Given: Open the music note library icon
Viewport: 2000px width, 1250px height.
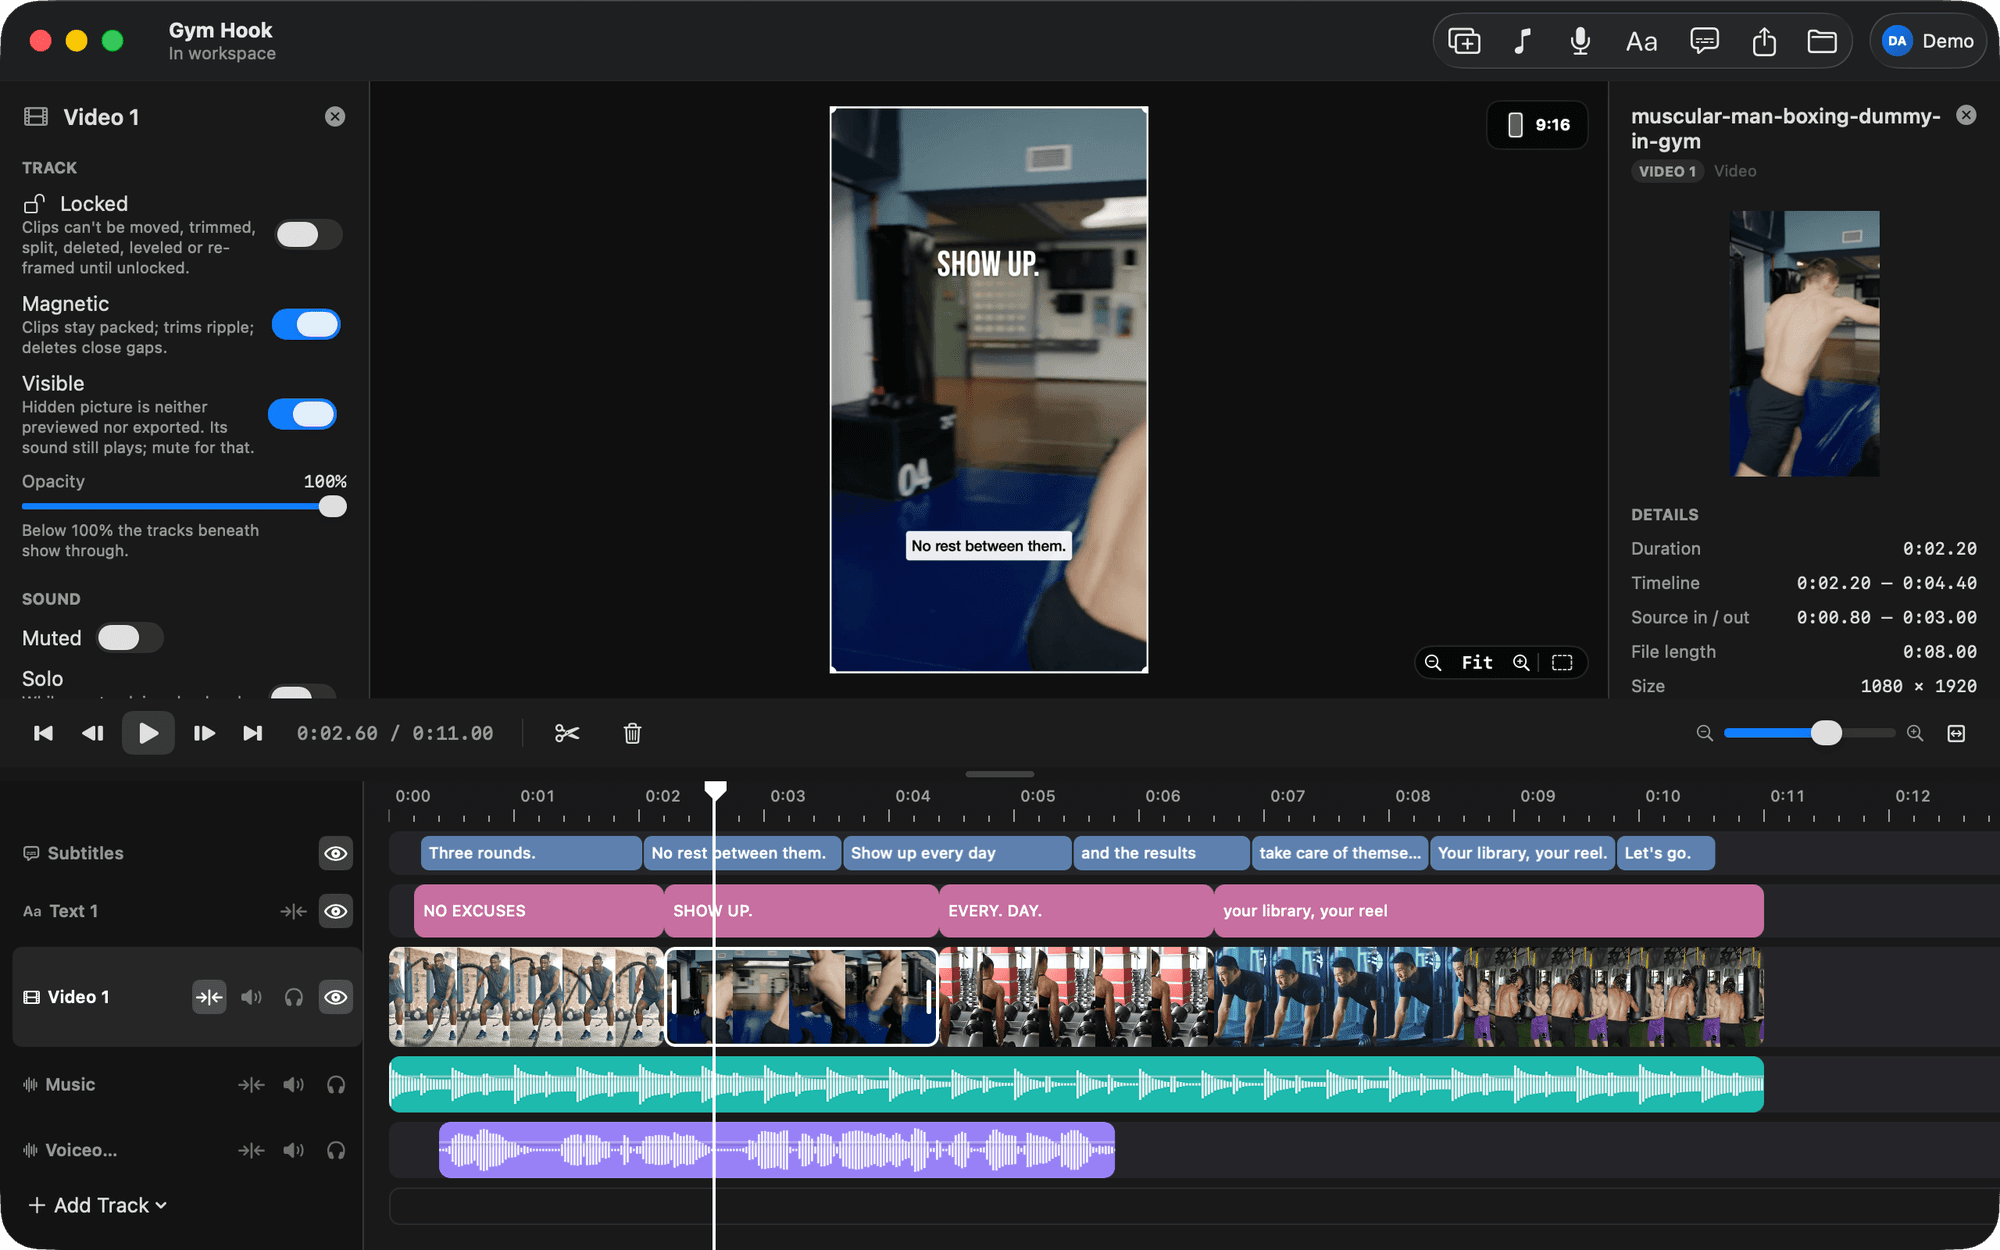Looking at the screenshot, I should coord(1522,41).
